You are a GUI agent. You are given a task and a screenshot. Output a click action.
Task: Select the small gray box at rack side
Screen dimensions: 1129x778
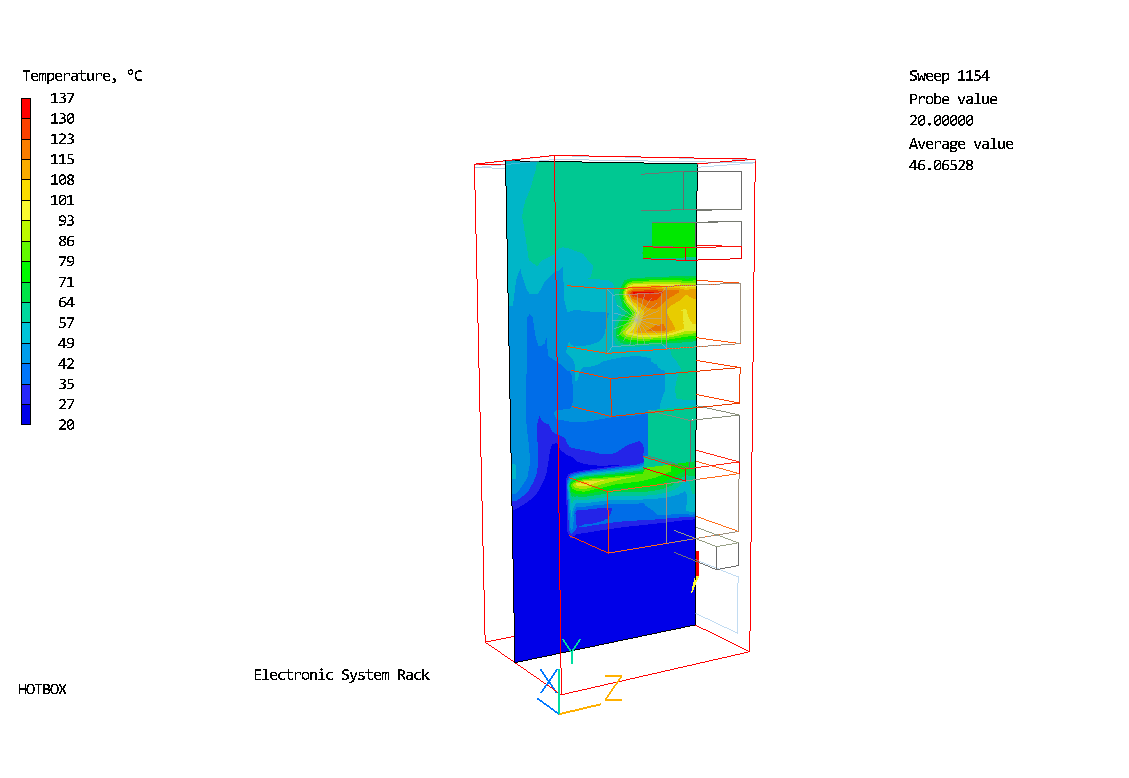718,553
